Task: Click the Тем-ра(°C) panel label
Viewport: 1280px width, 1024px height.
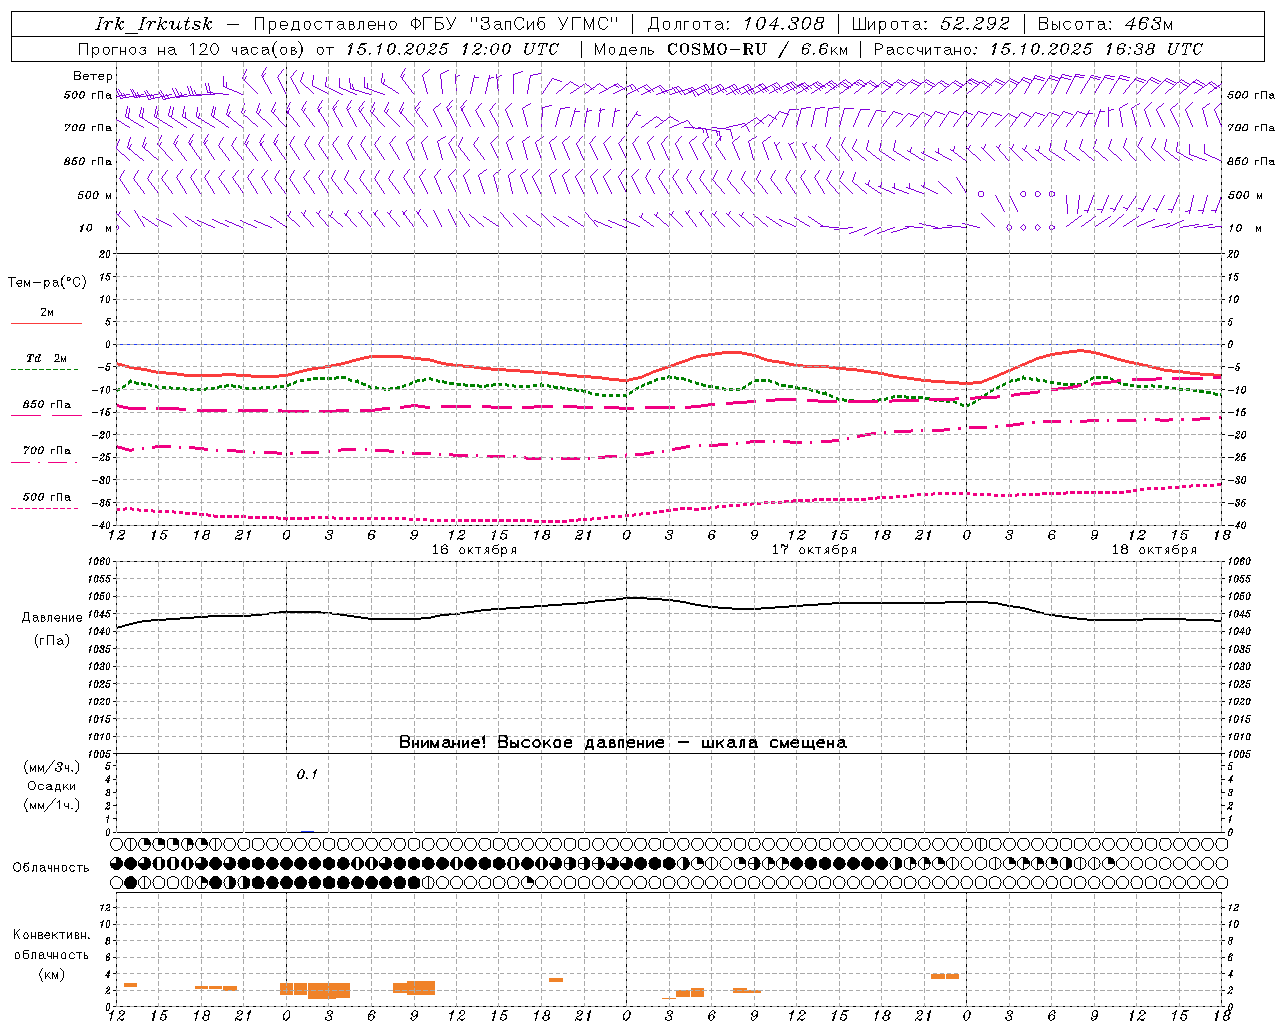Action: [x=47, y=283]
